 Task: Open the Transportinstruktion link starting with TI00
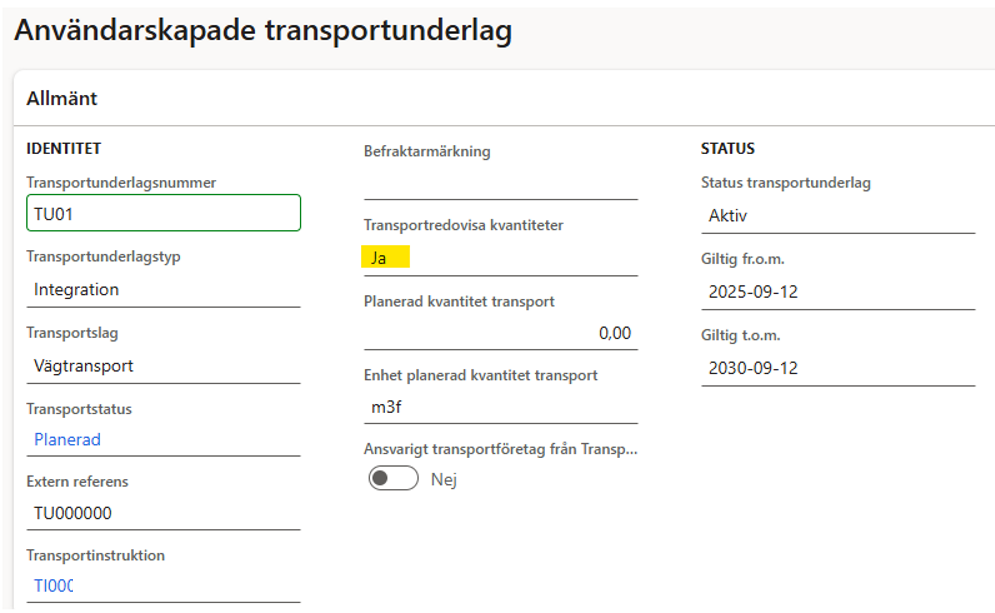pyautogui.click(x=54, y=586)
